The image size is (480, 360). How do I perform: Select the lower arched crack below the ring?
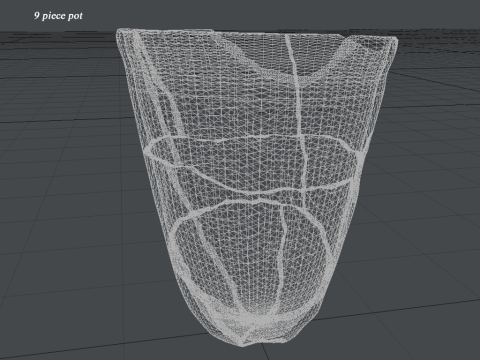(247, 203)
